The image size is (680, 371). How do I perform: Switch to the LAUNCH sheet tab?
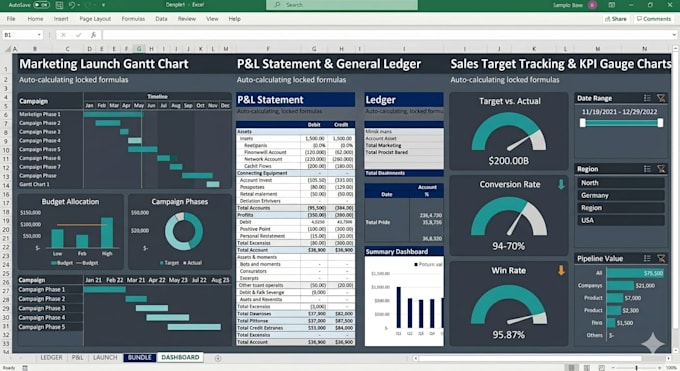pyautogui.click(x=105, y=358)
